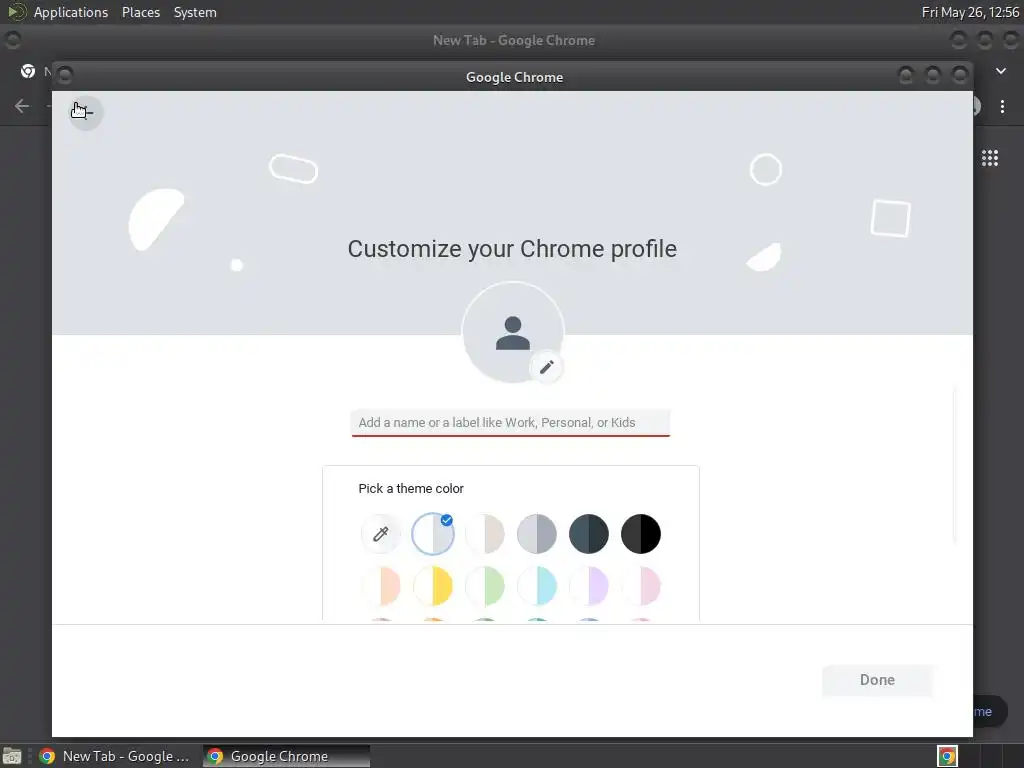Select the beige theme color swatch

tap(485, 534)
